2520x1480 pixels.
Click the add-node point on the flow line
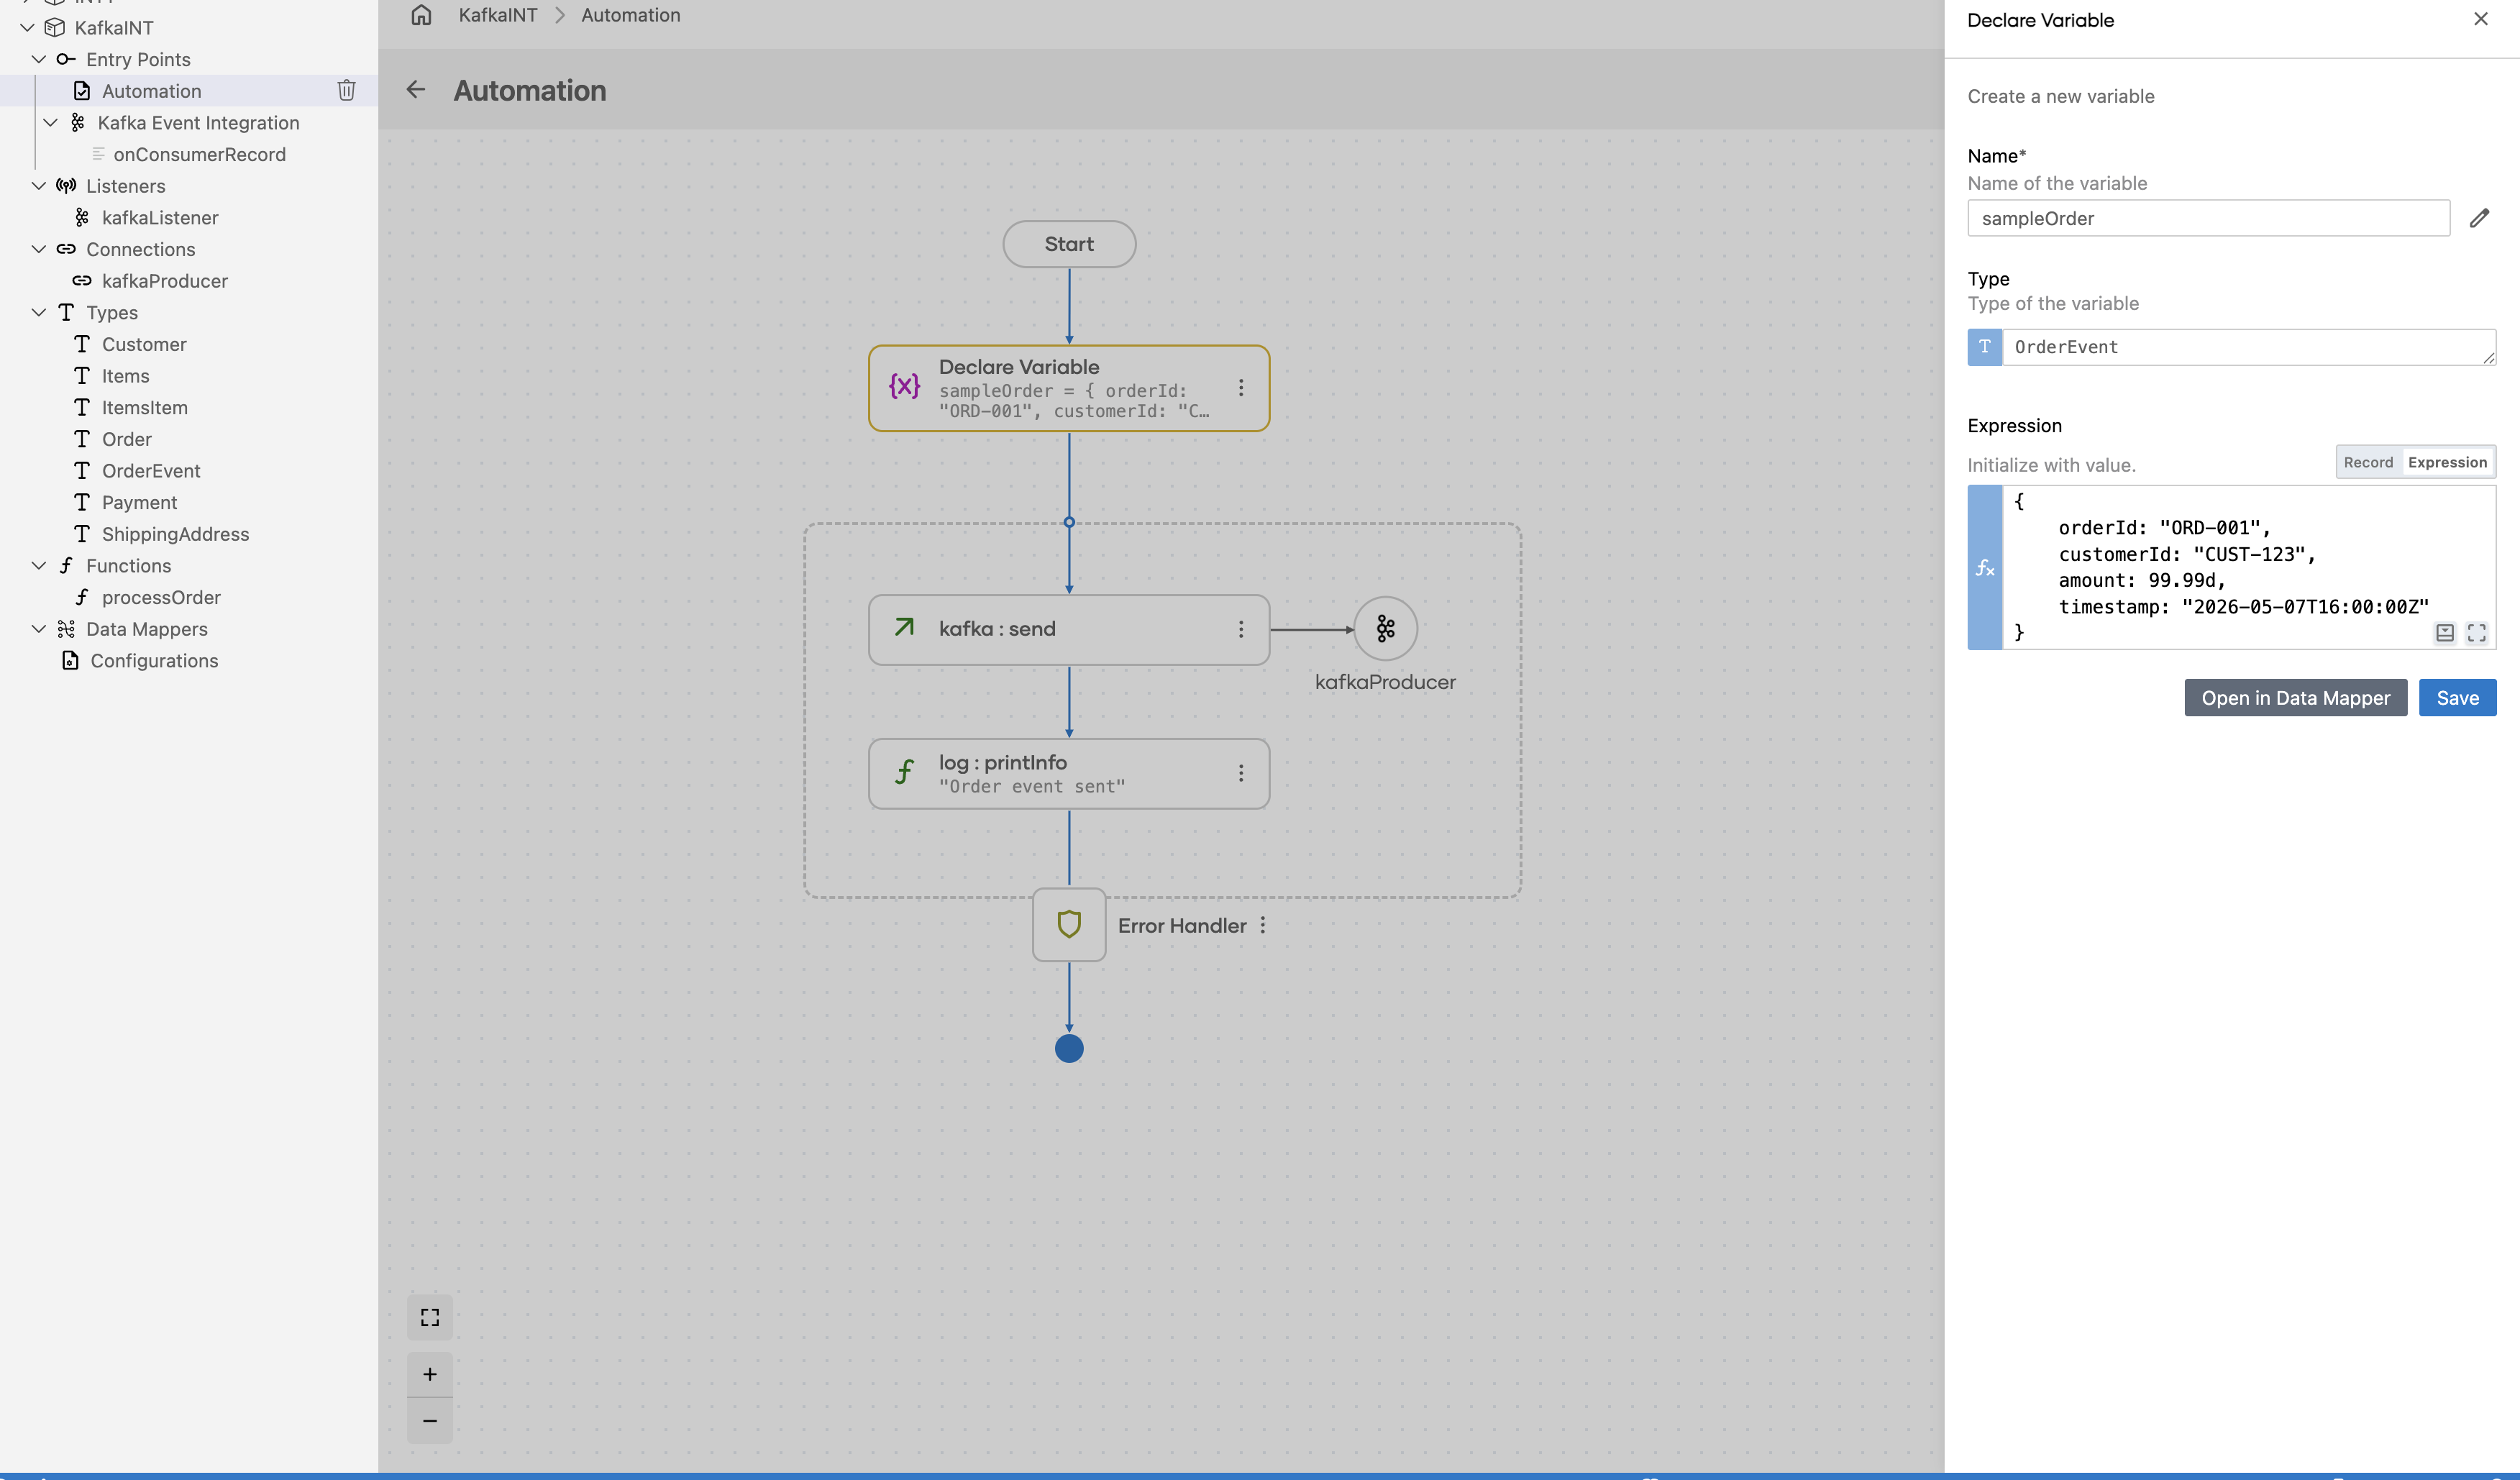(1069, 522)
